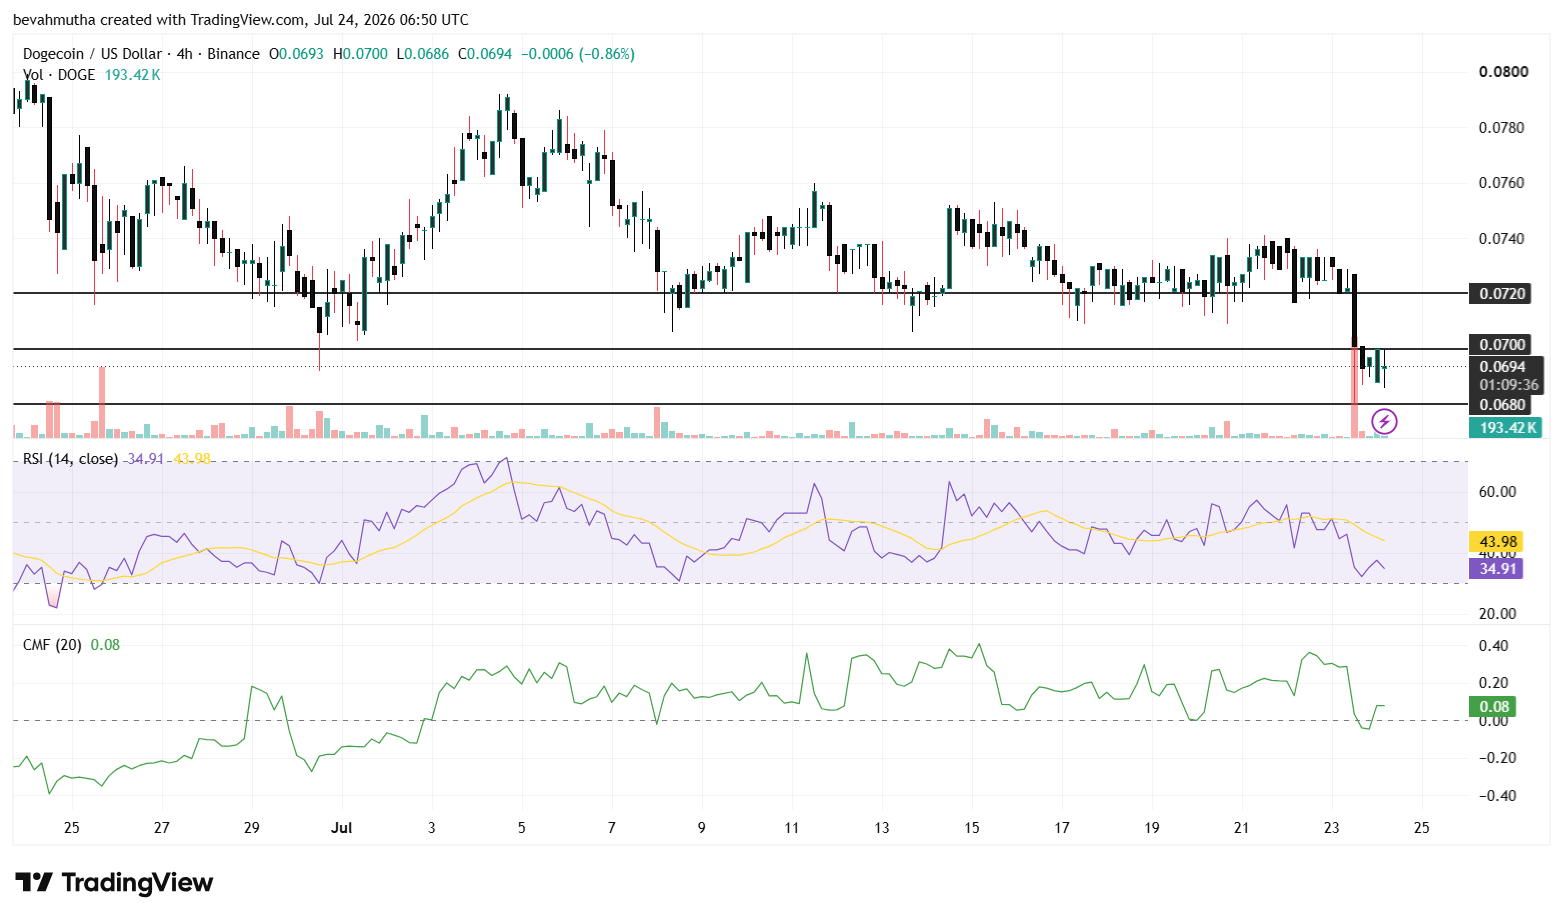The height and width of the screenshot is (920, 1563).
Task: Click the latest candlestick near 0.0694
Action: [x=1384, y=369]
